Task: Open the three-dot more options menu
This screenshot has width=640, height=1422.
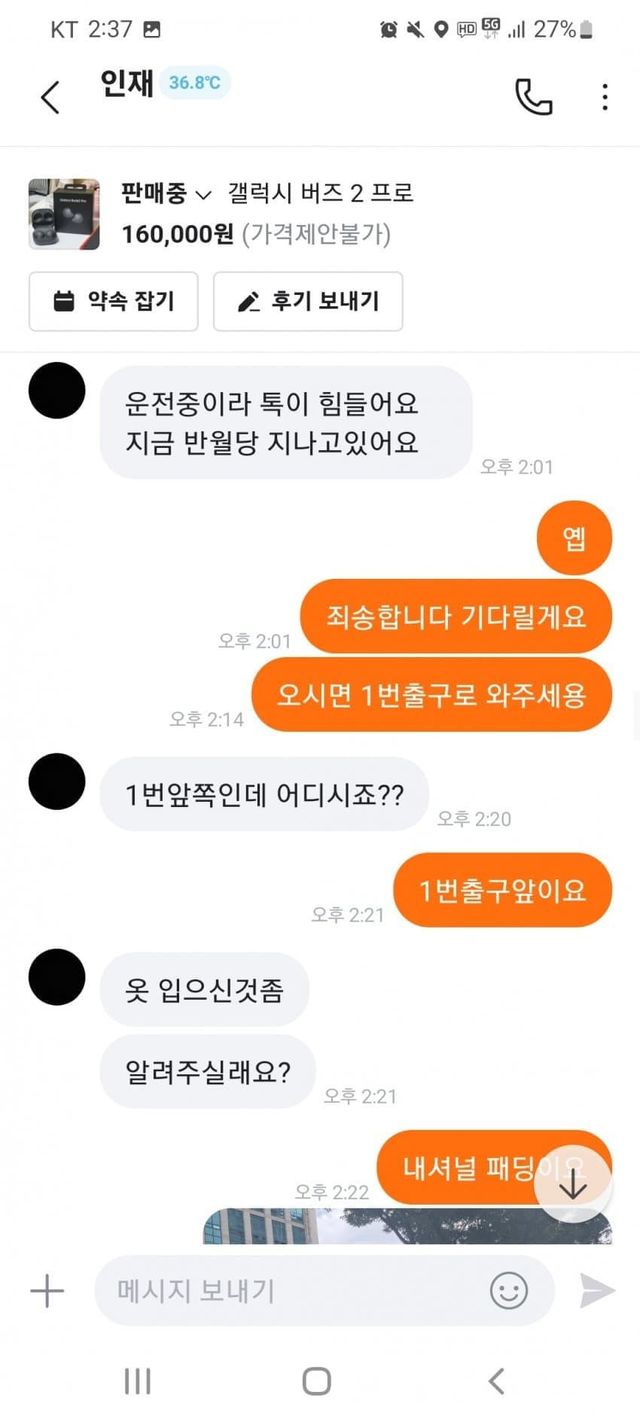Action: 604,97
